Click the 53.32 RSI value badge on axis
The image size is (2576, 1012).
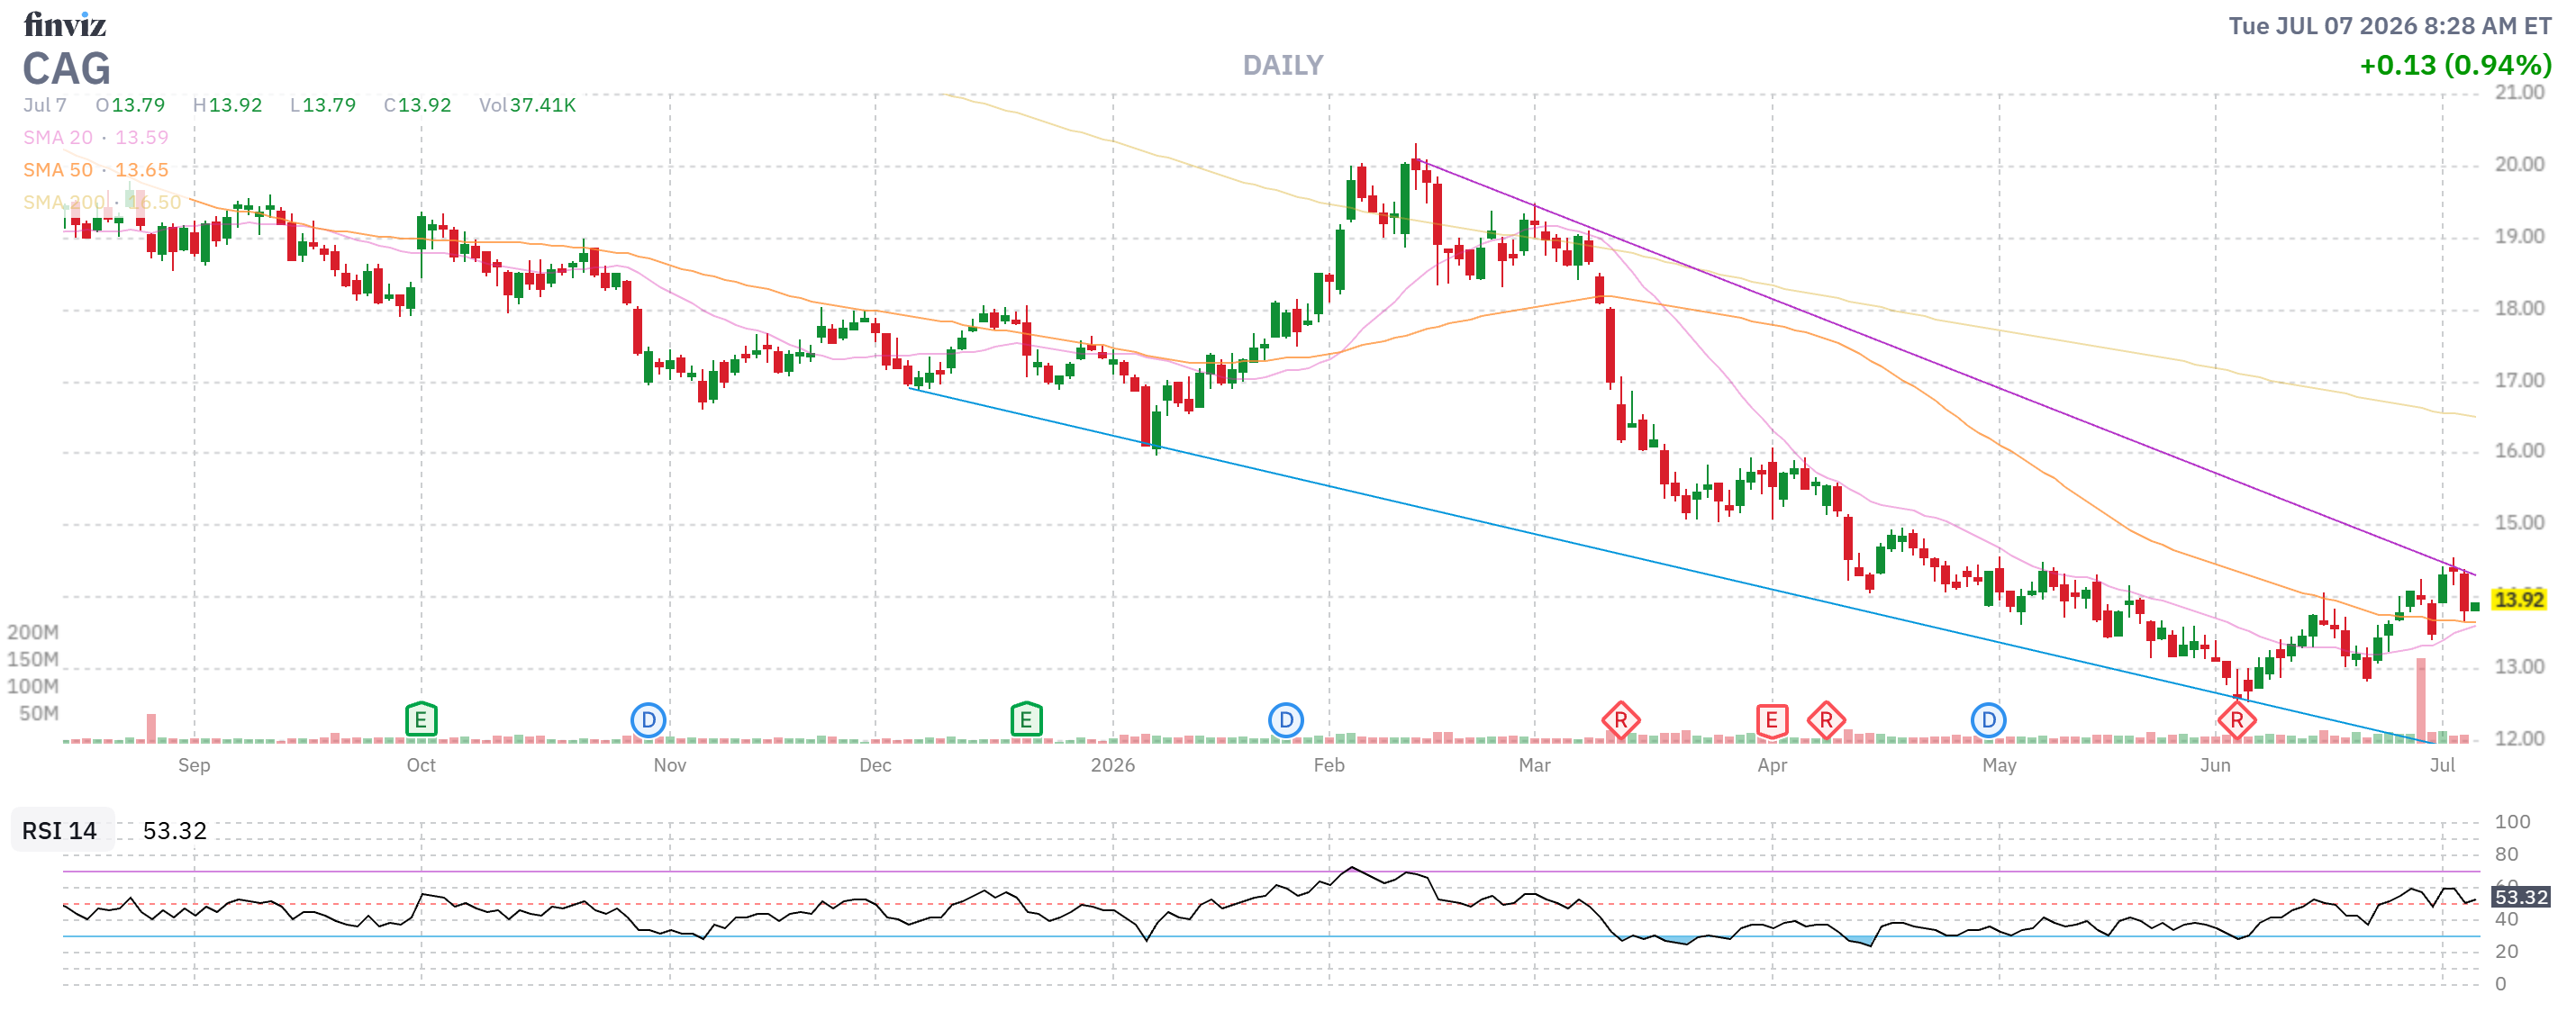coord(2521,897)
